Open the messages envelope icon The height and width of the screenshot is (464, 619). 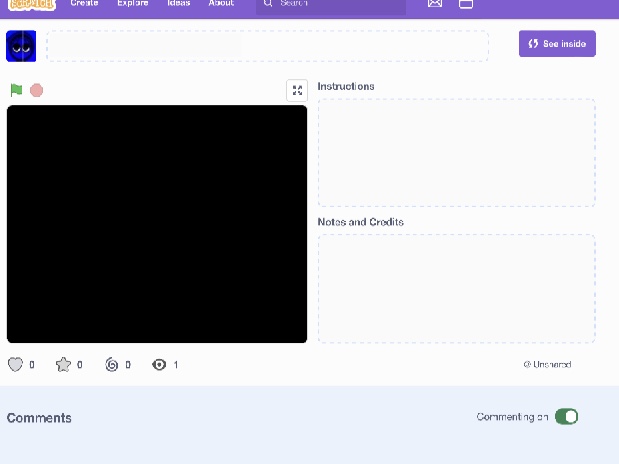(435, 4)
